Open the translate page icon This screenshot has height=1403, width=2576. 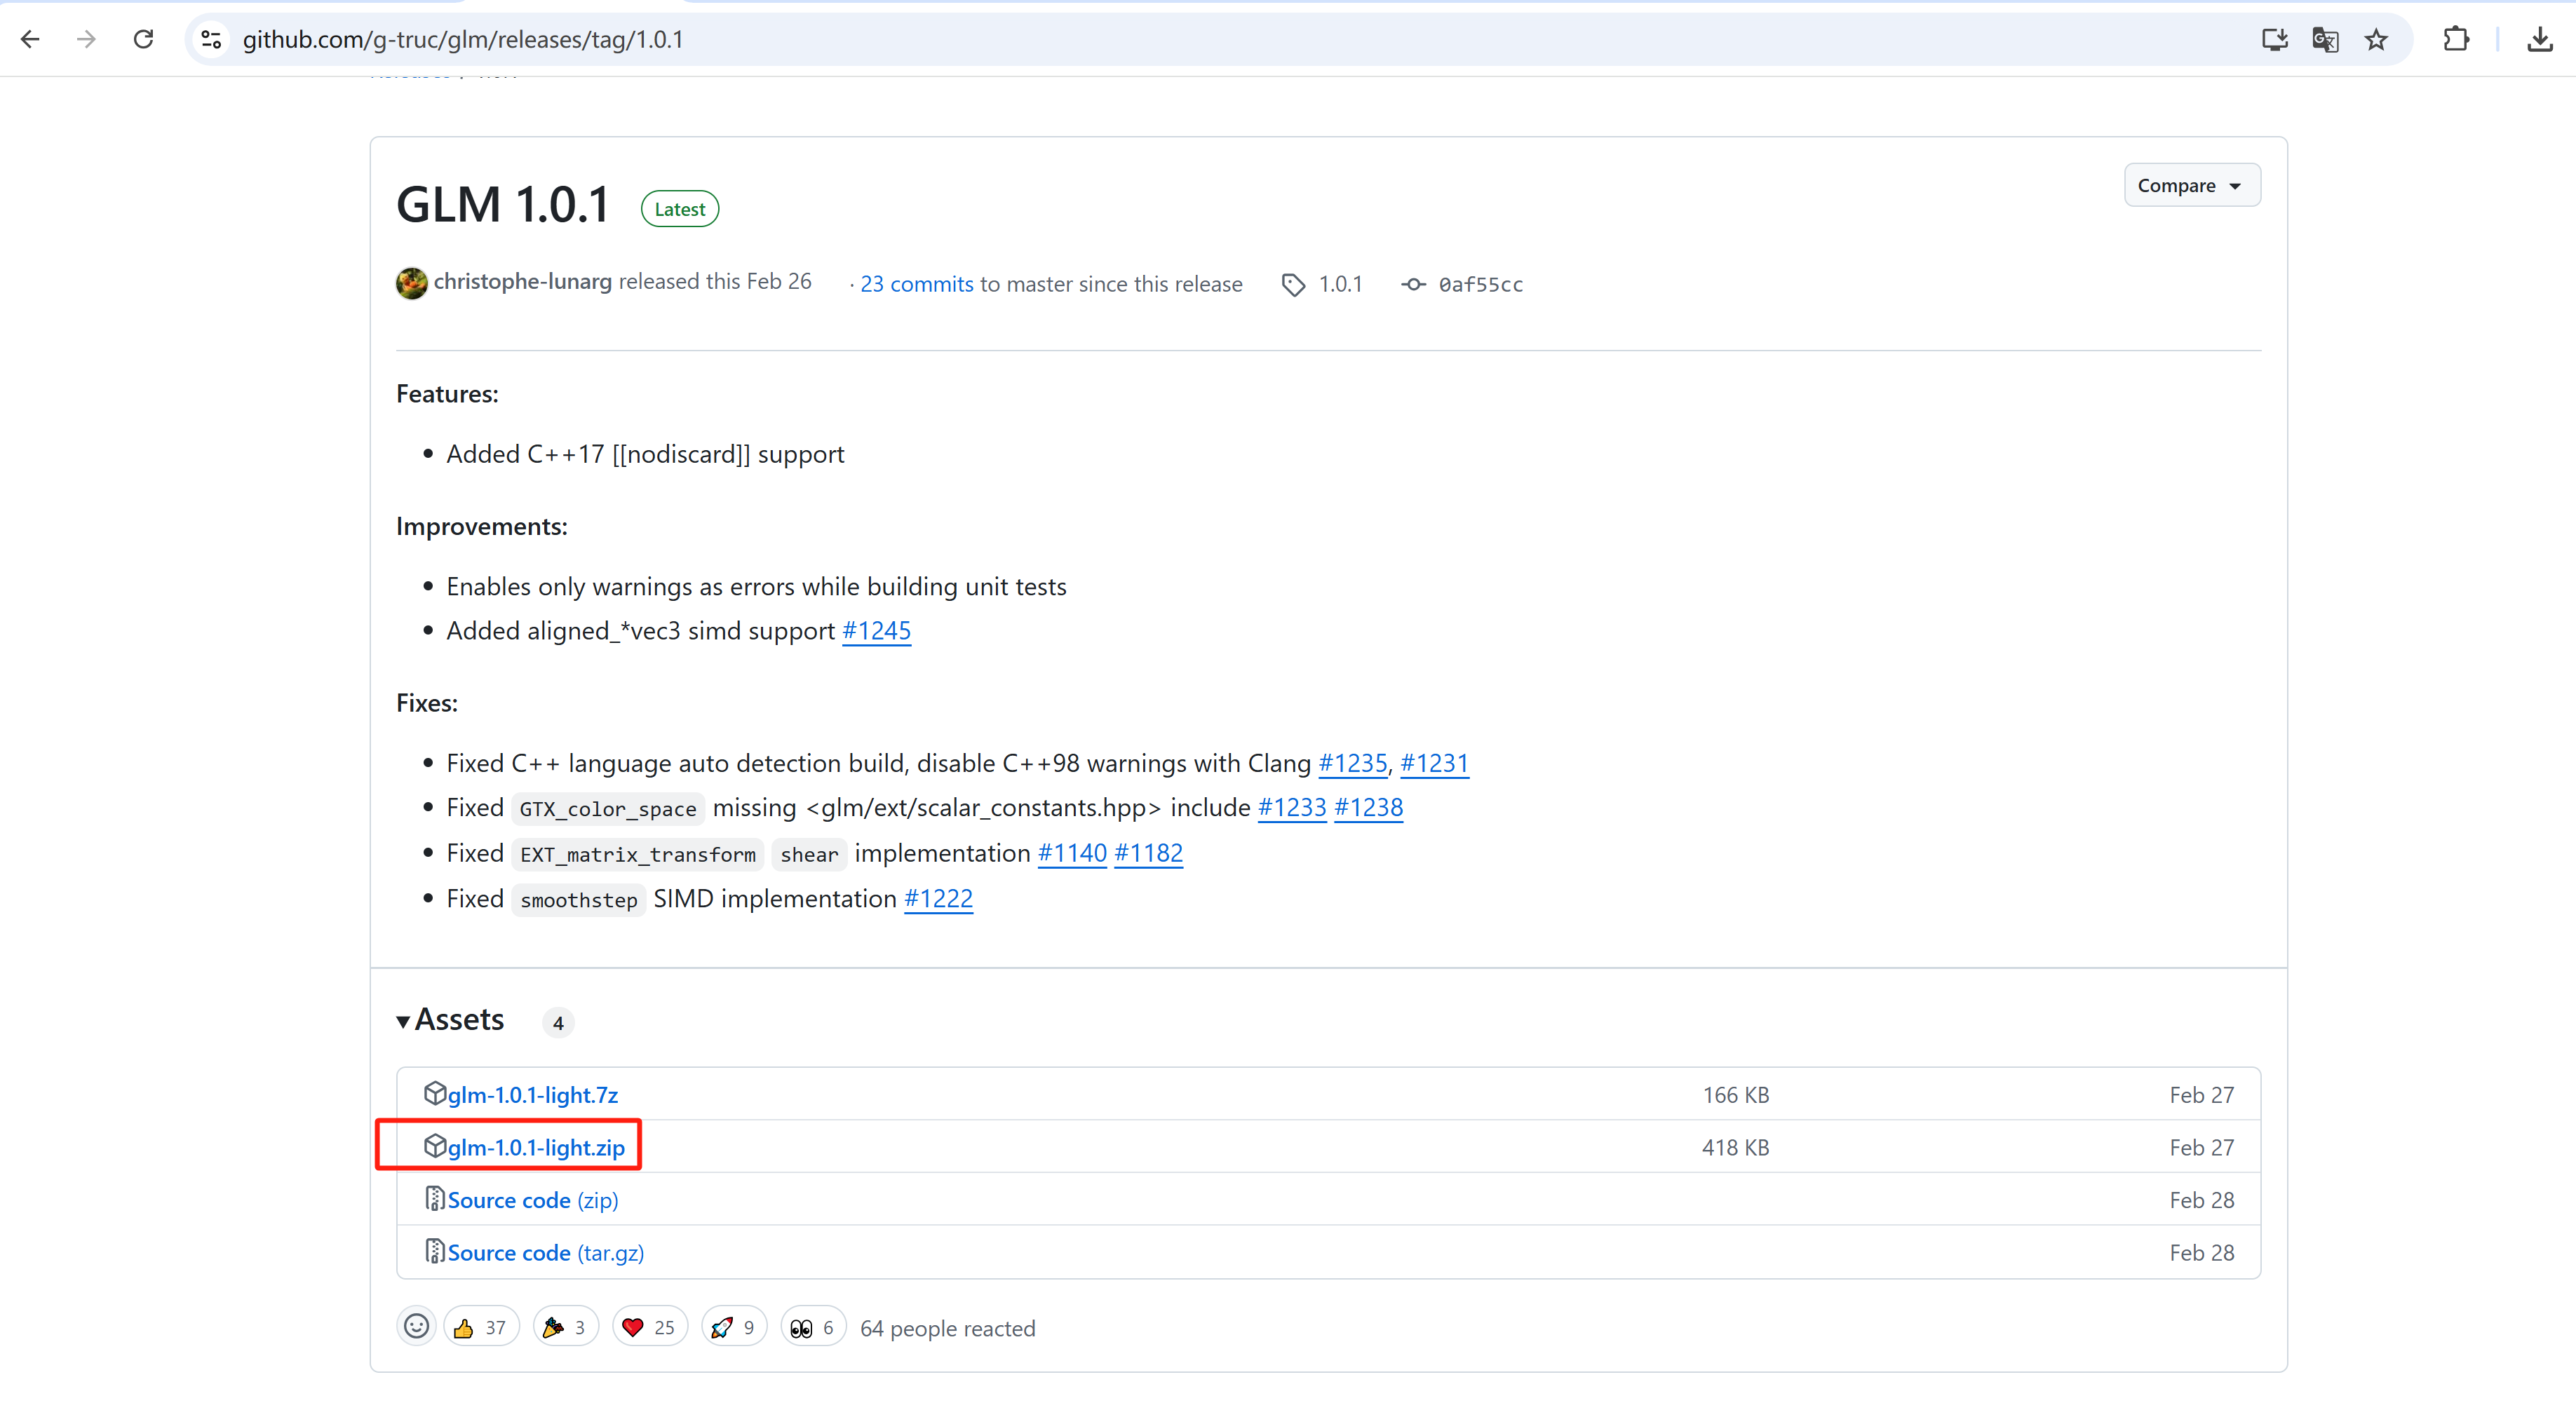click(x=2325, y=39)
